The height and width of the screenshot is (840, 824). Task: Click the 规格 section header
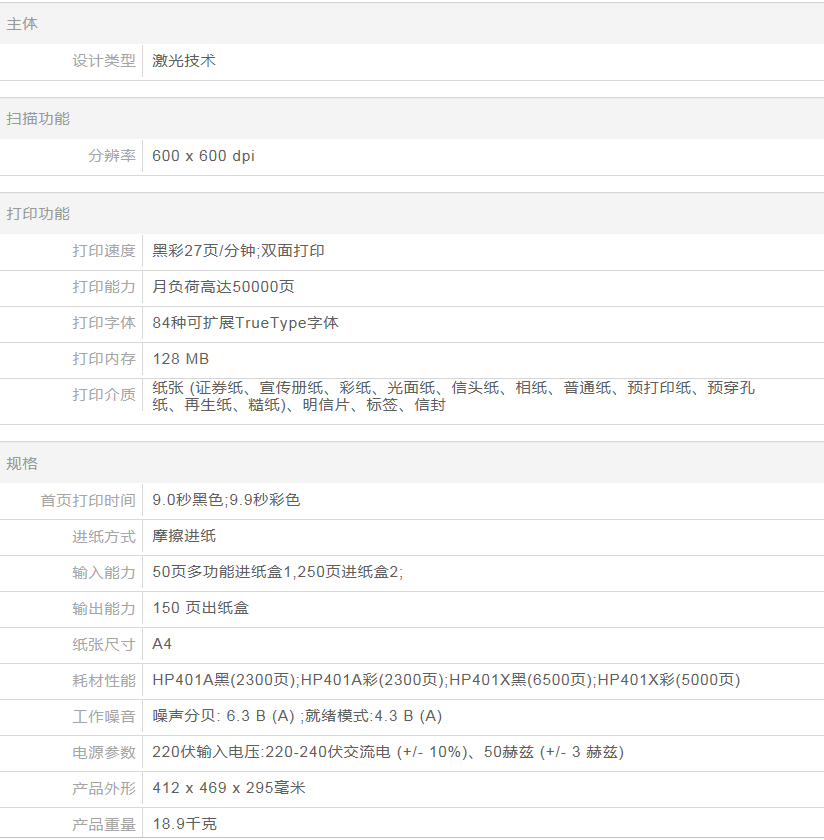point(22,464)
